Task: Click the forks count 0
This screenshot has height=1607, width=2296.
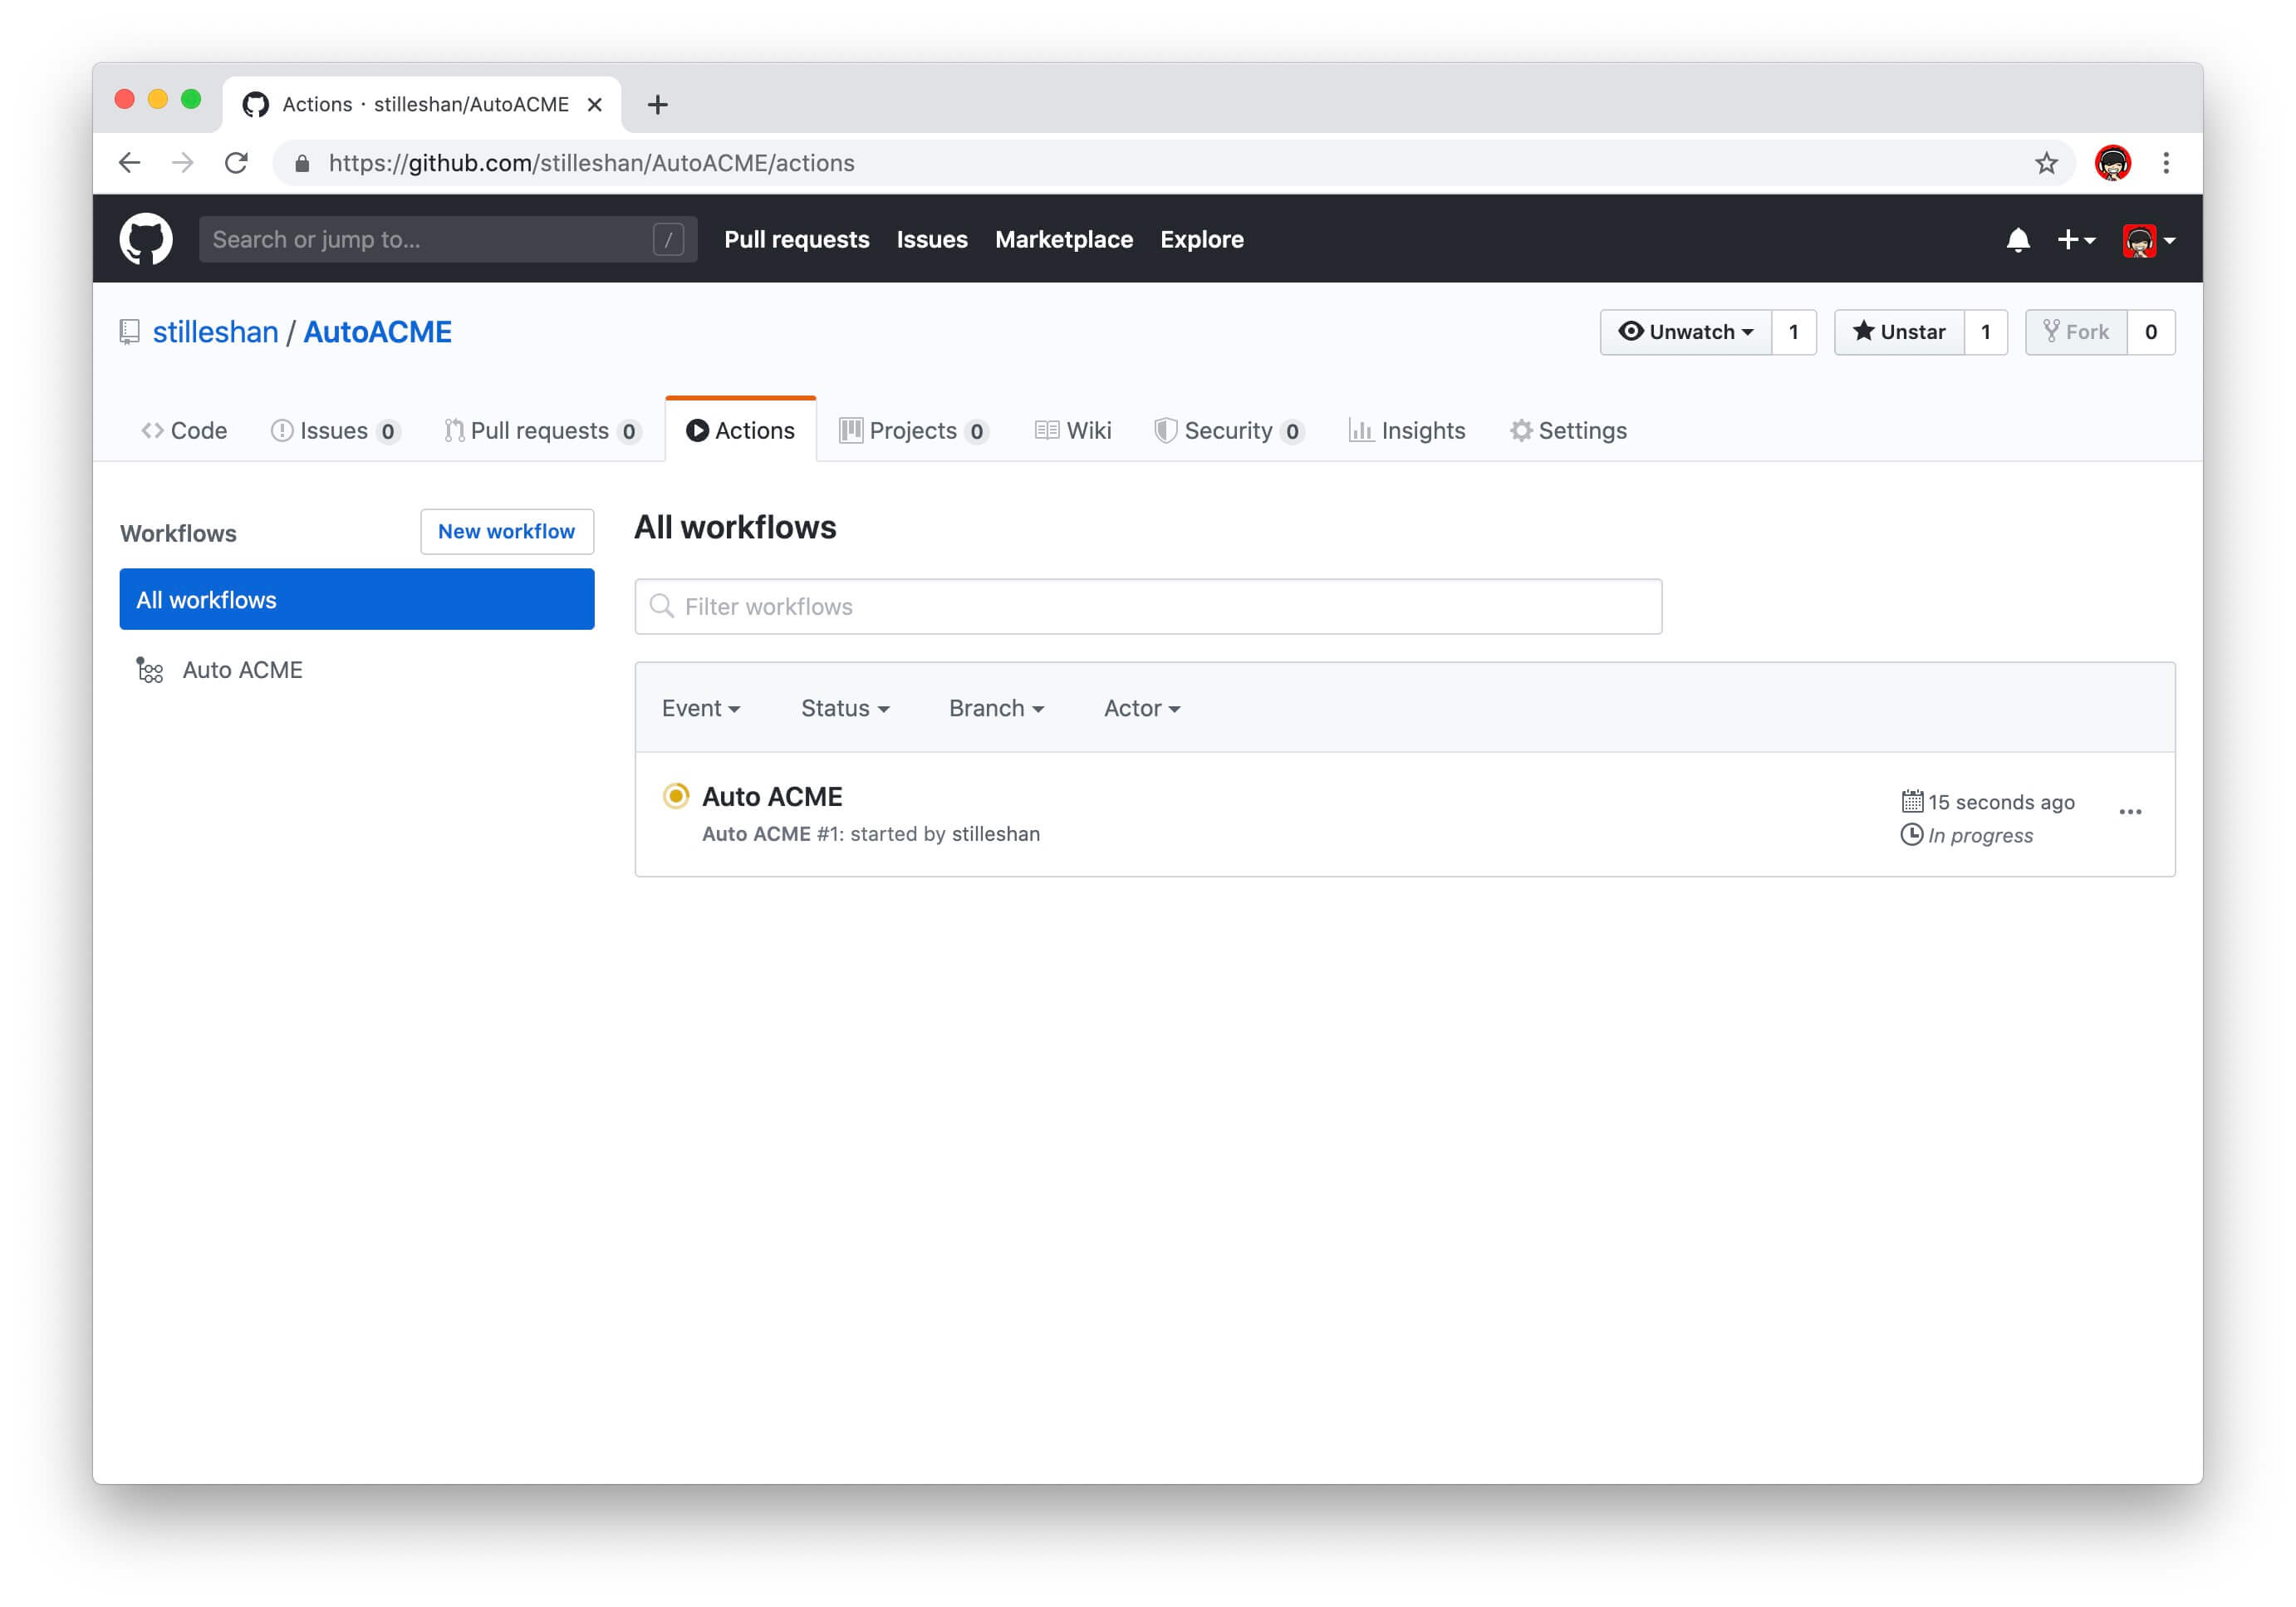Action: [2151, 332]
